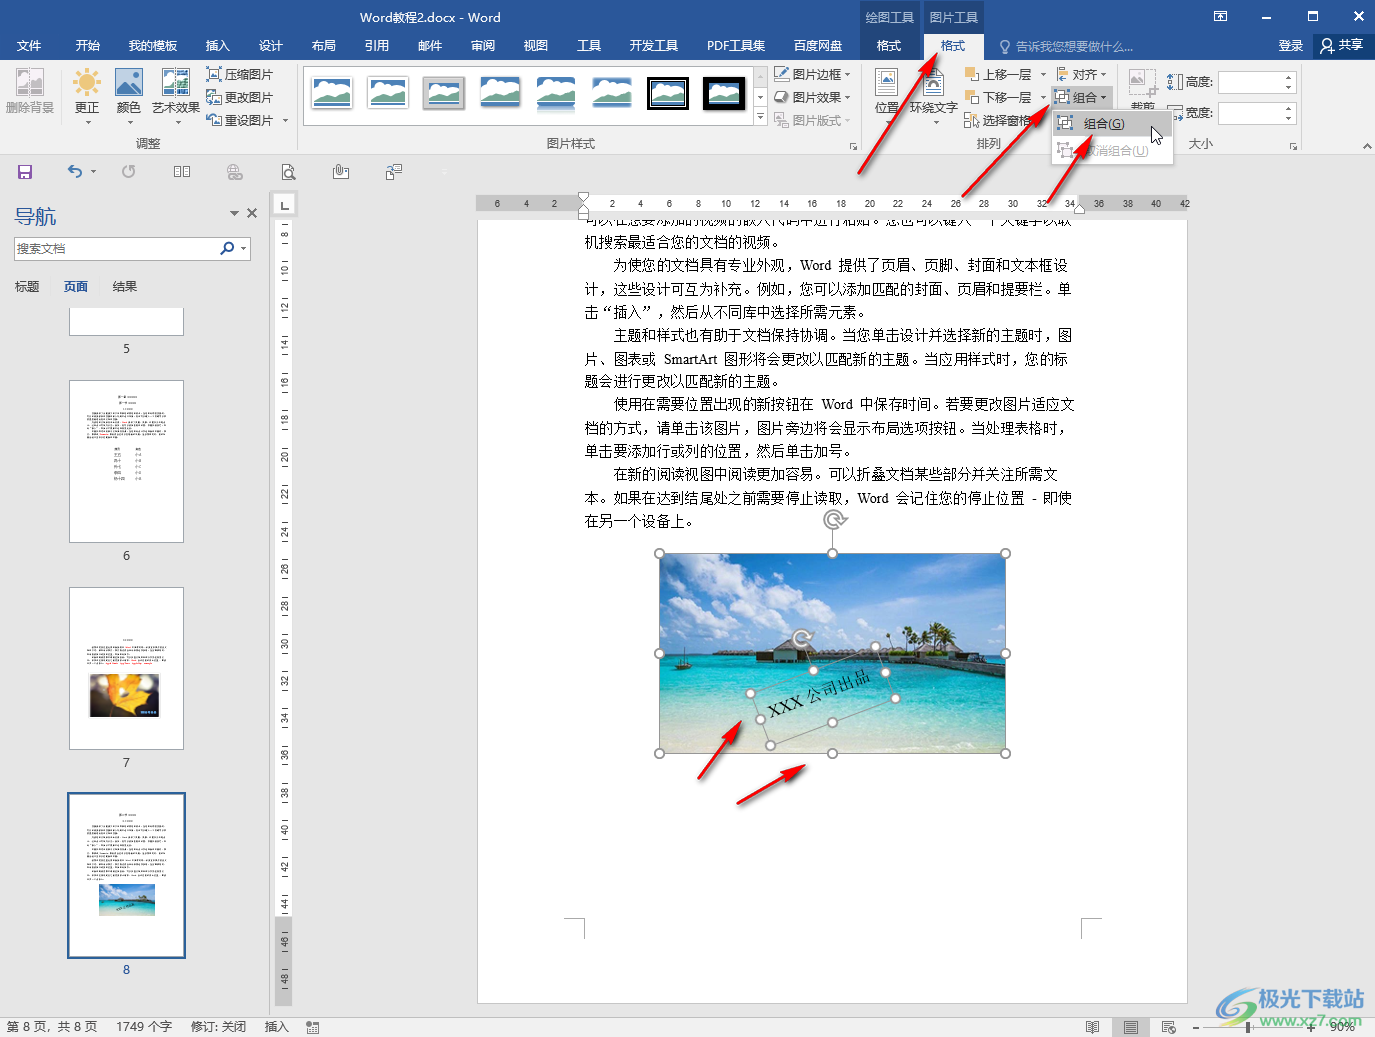The width and height of the screenshot is (1375, 1037).
Task: Click the Share (共享) button
Action: pyautogui.click(x=1342, y=46)
